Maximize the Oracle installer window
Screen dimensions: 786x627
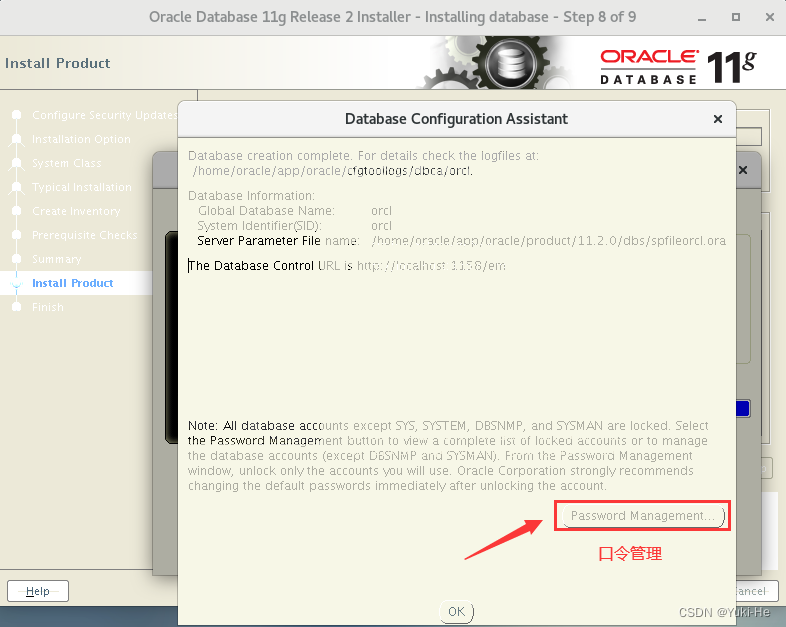735,17
